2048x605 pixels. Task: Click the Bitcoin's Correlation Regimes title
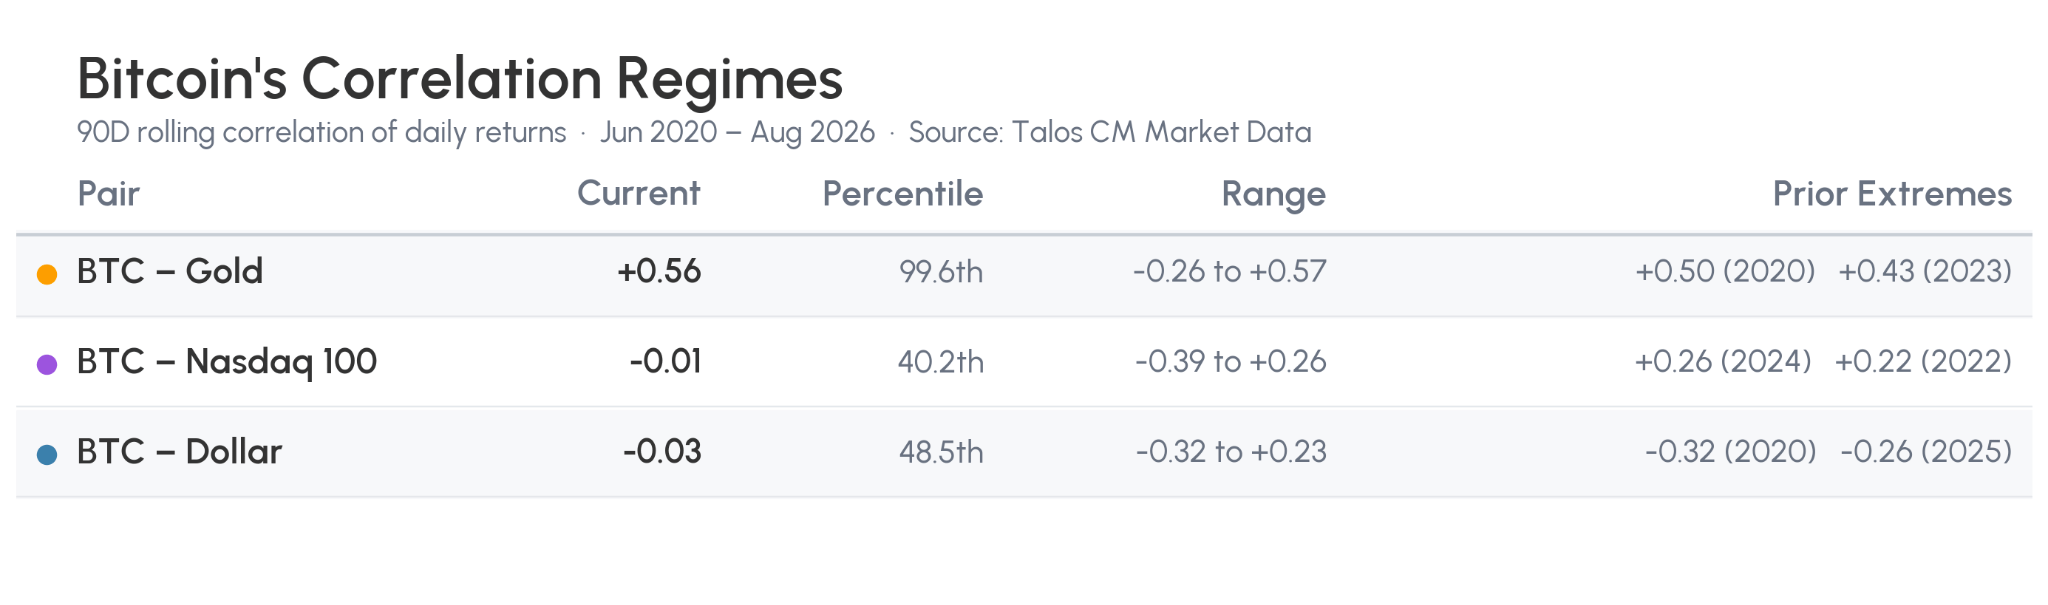tap(460, 79)
